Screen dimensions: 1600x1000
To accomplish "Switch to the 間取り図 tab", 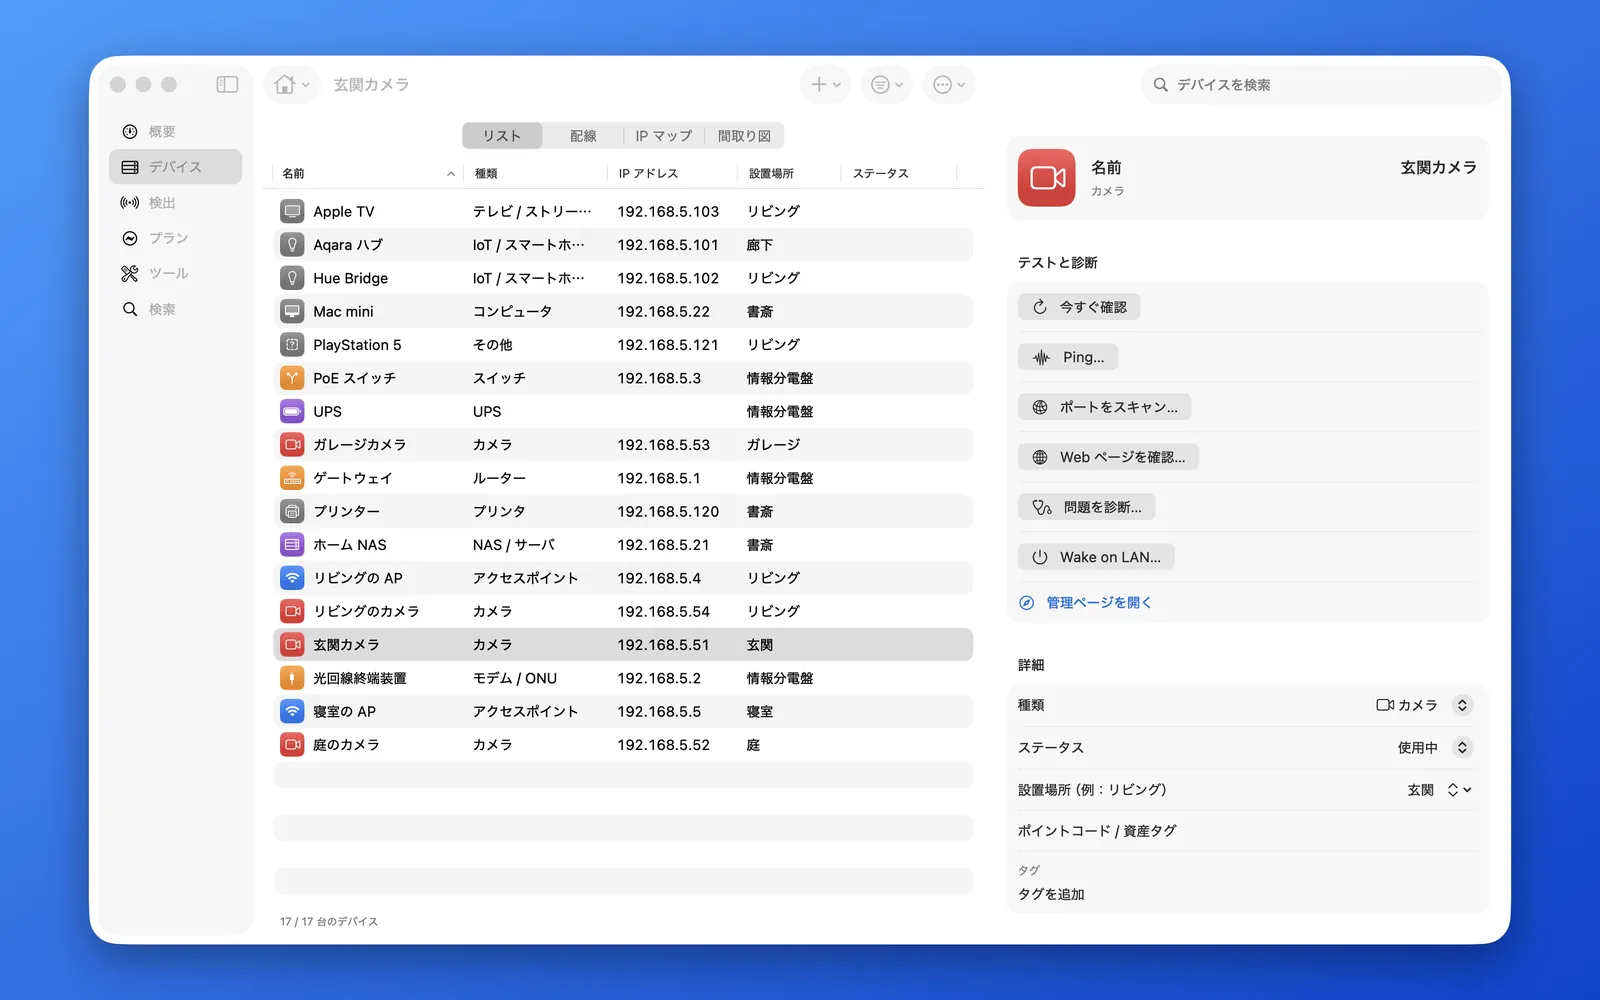I will (744, 136).
